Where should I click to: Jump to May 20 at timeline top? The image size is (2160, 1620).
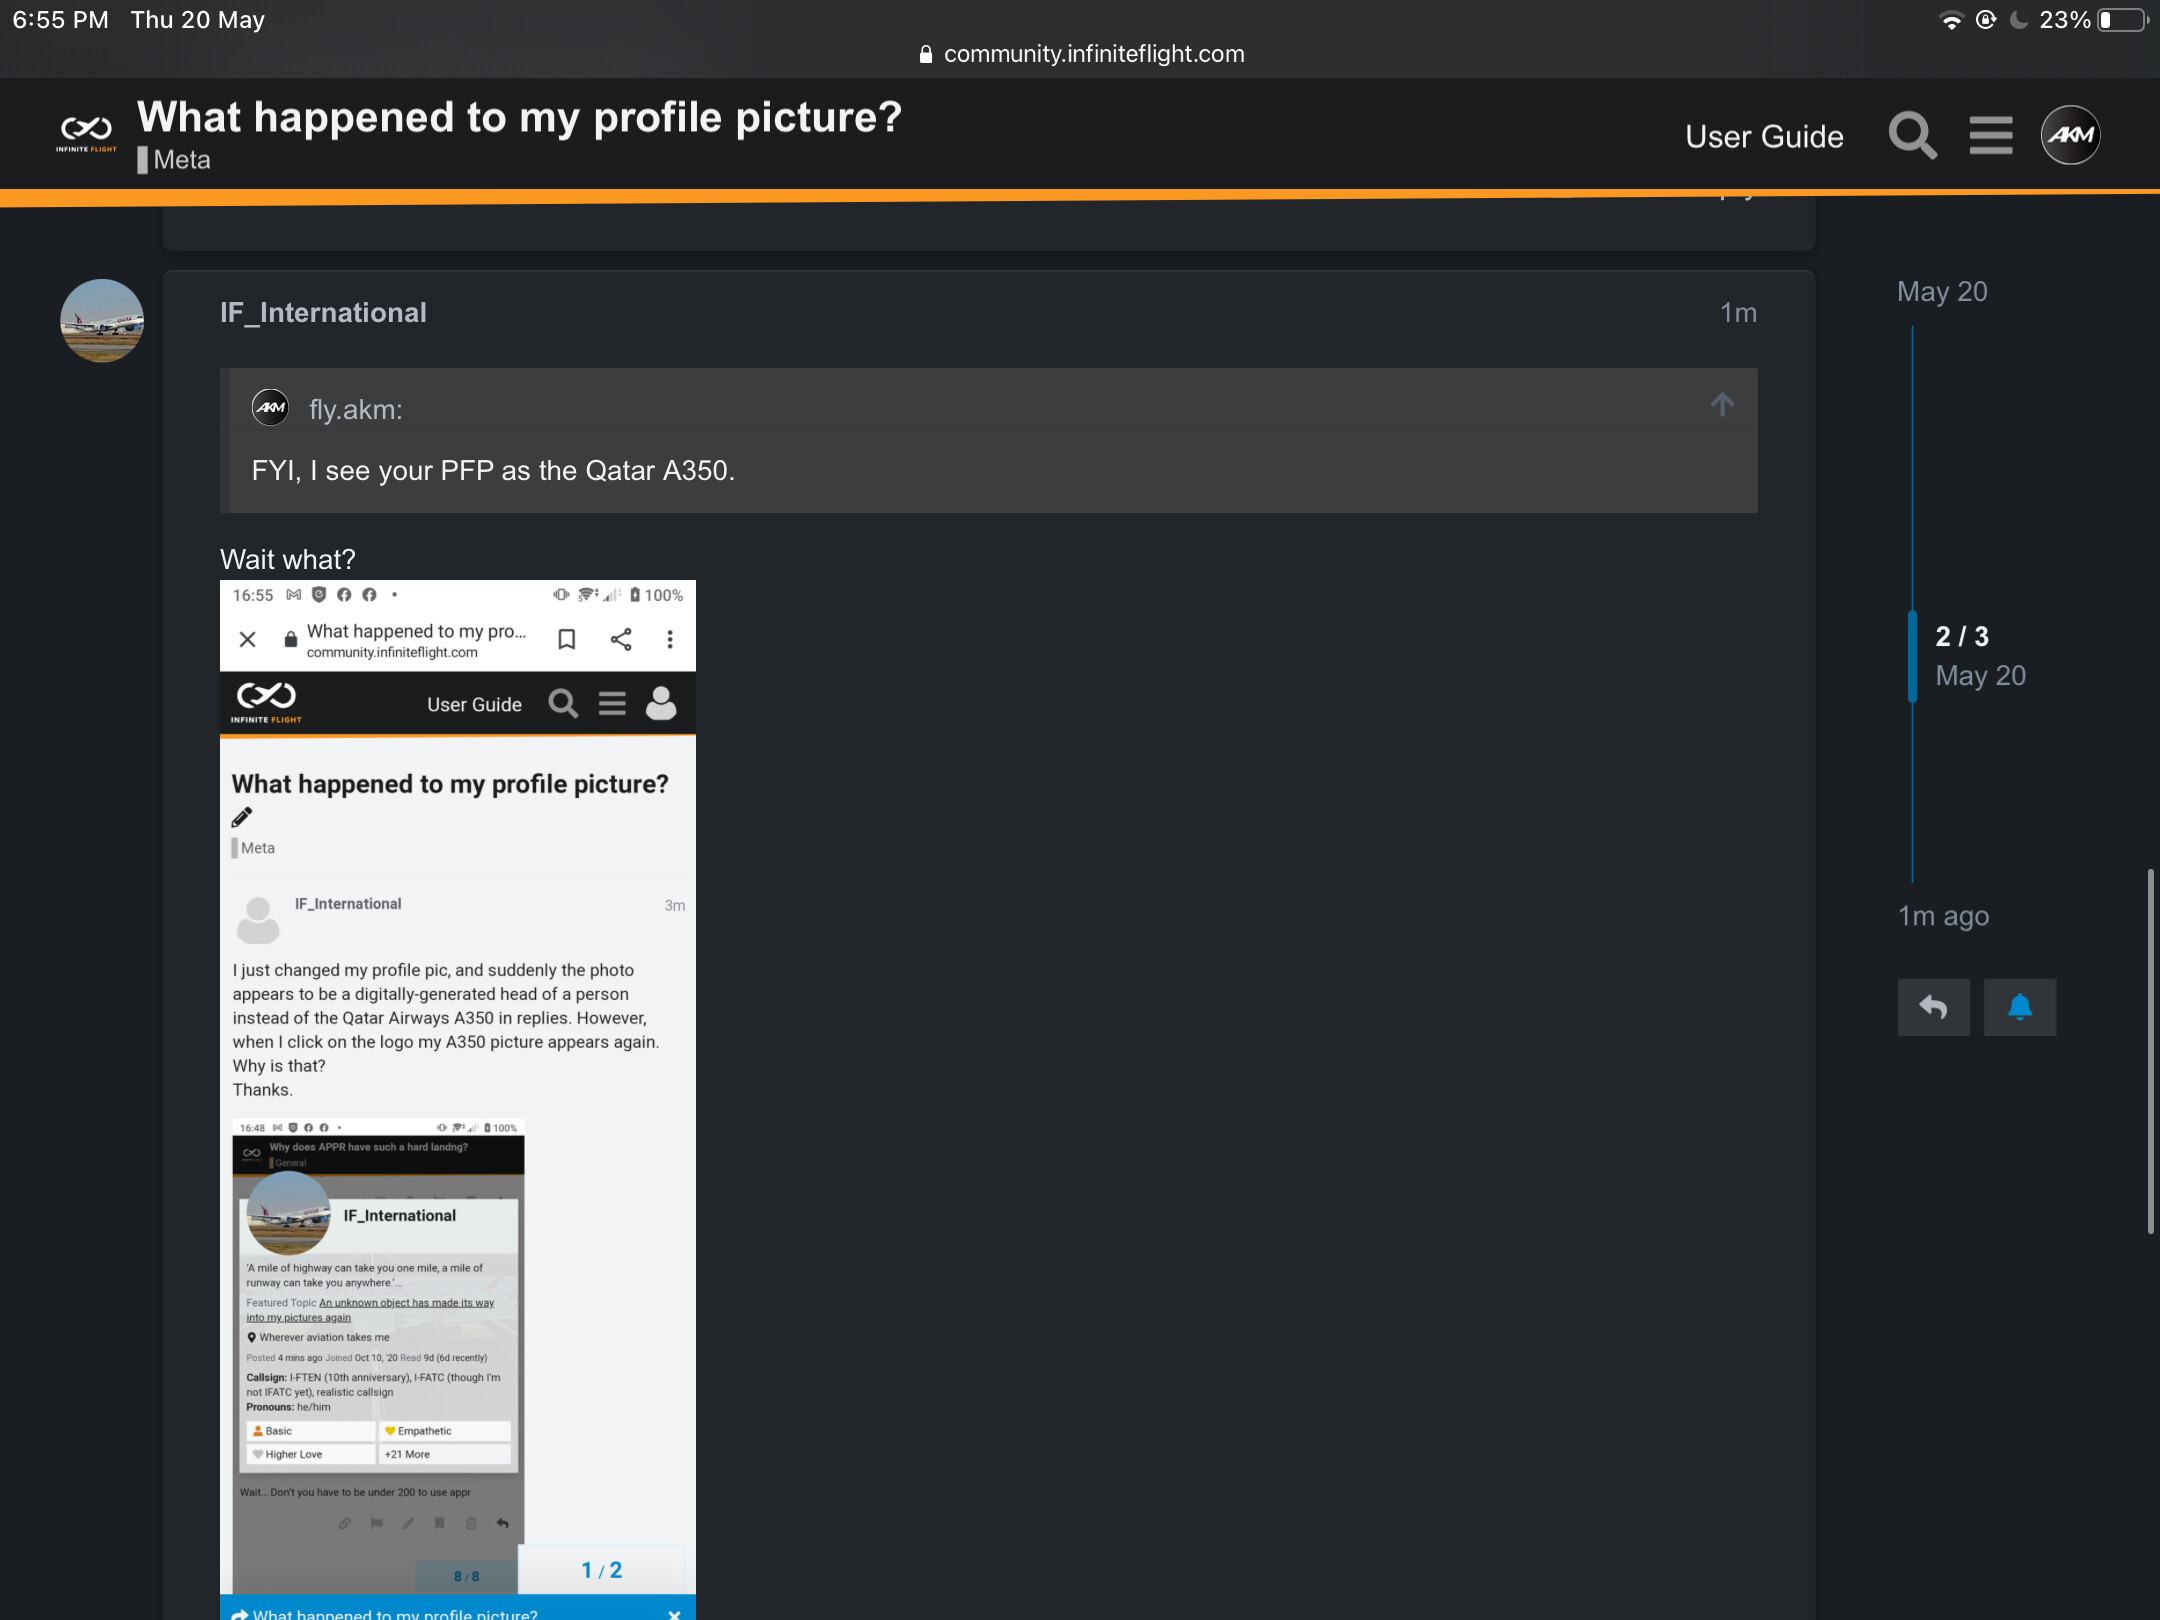tap(1941, 292)
